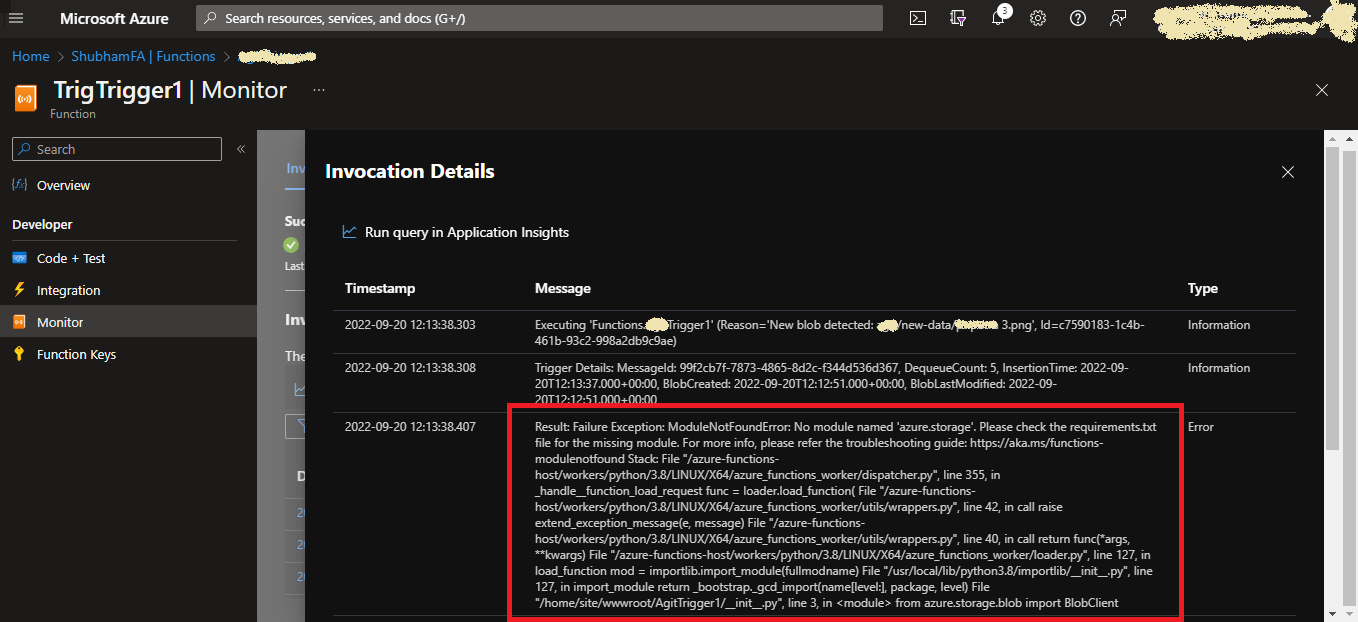Image resolution: width=1358 pixels, height=622 pixels.
Task: Go to Home breadcrumb
Action: [31, 56]
